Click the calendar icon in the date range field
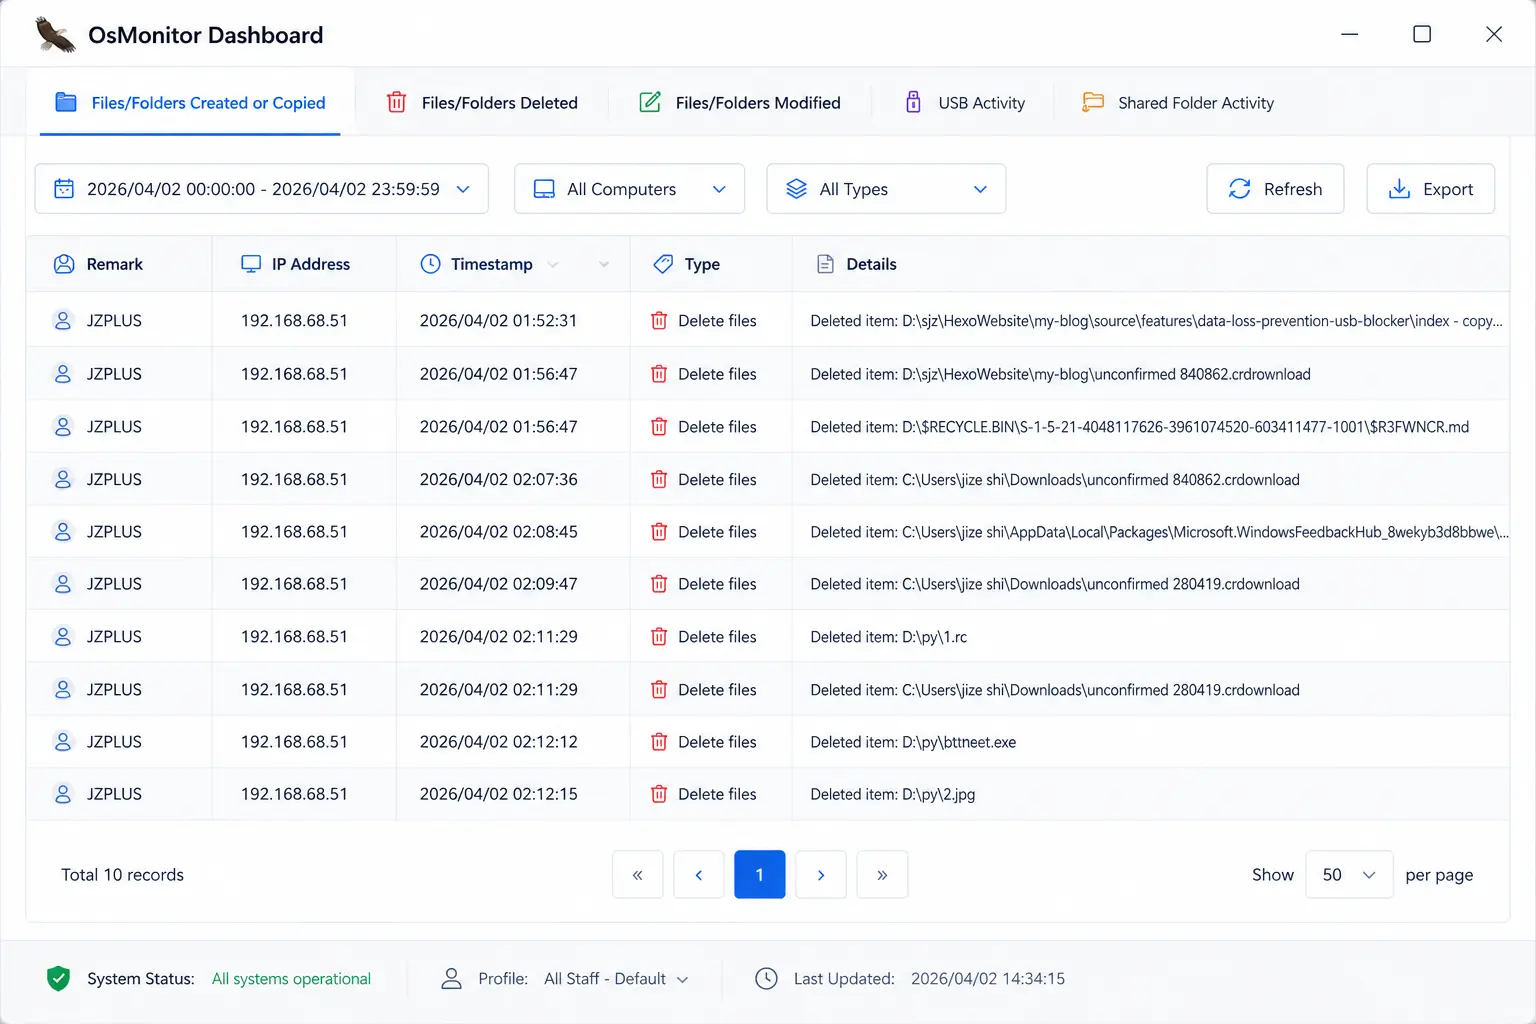This screenshot has height=1024, width=1536. point(64,189)
